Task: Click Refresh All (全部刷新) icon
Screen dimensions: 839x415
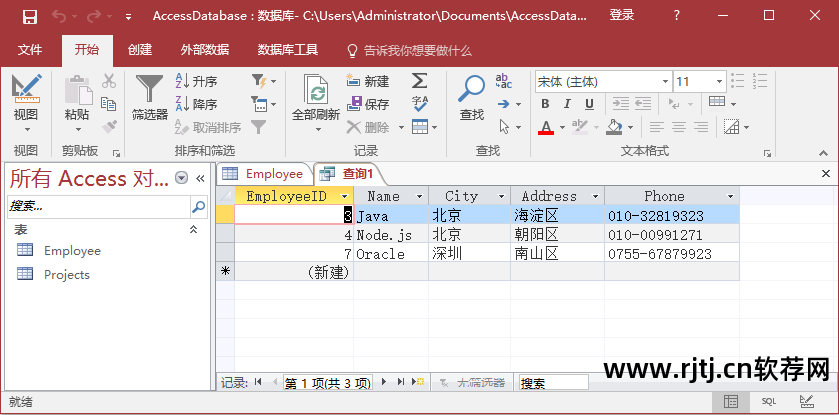Action: click(x=316, y=89)
